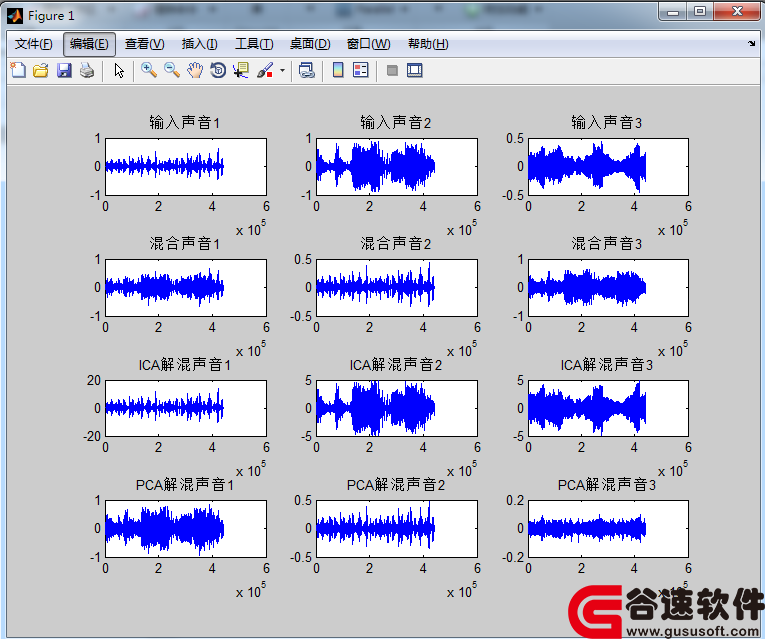Click the Link Plot icon
765x639 pixels.
coord(306,70)
